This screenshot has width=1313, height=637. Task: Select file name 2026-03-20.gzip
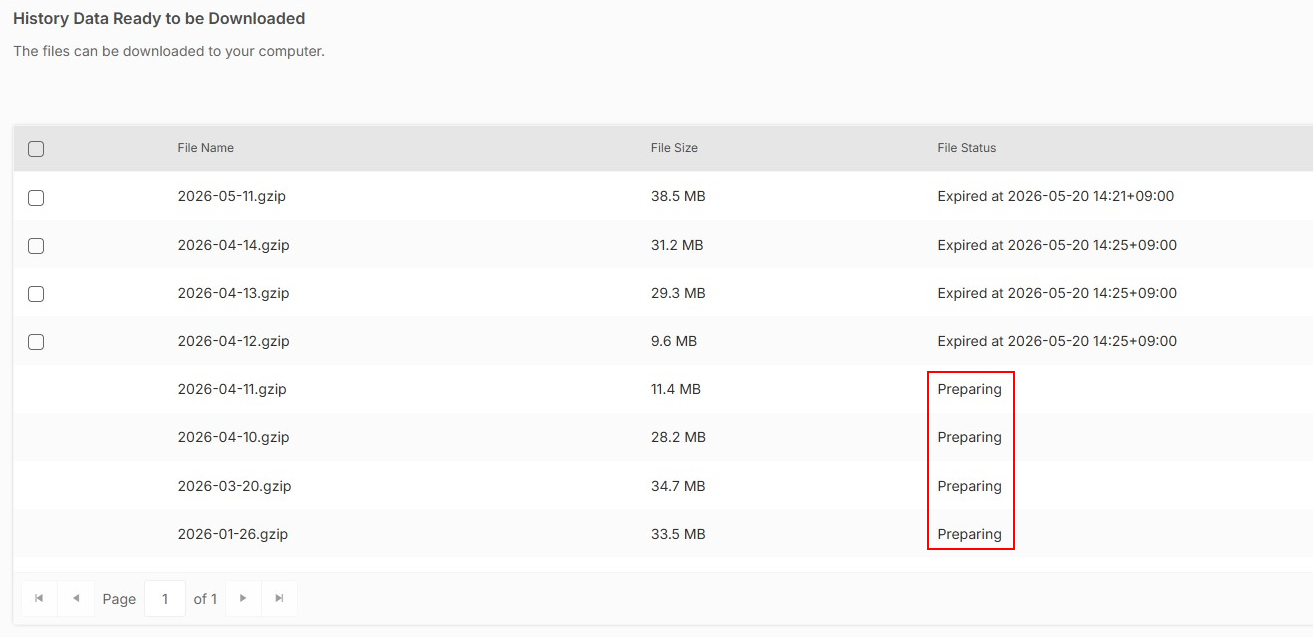pos(235,486)
